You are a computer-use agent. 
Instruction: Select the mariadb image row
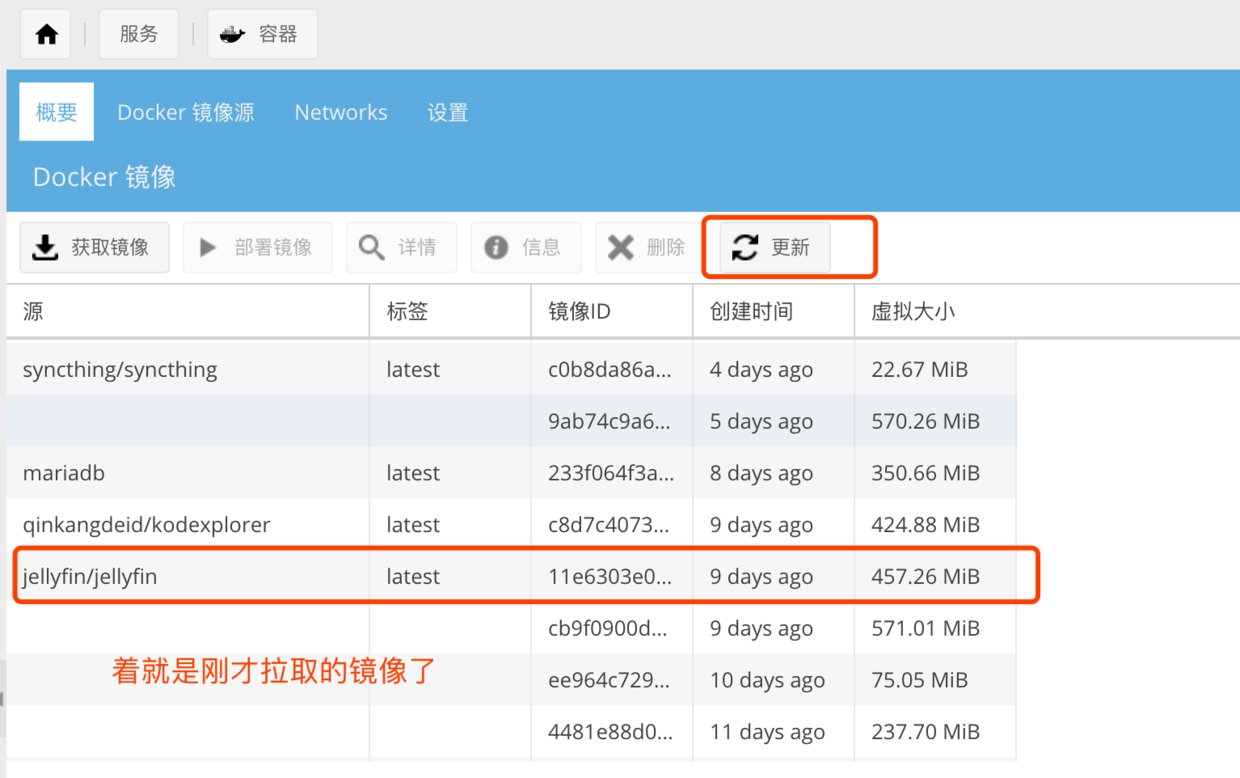[x=511, y=473]
